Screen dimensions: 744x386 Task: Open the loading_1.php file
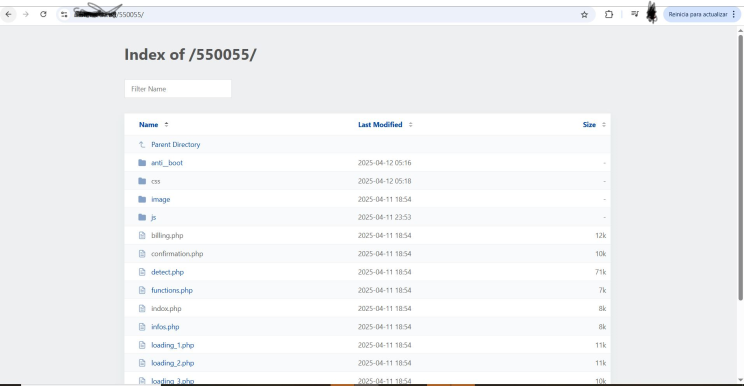173,345
